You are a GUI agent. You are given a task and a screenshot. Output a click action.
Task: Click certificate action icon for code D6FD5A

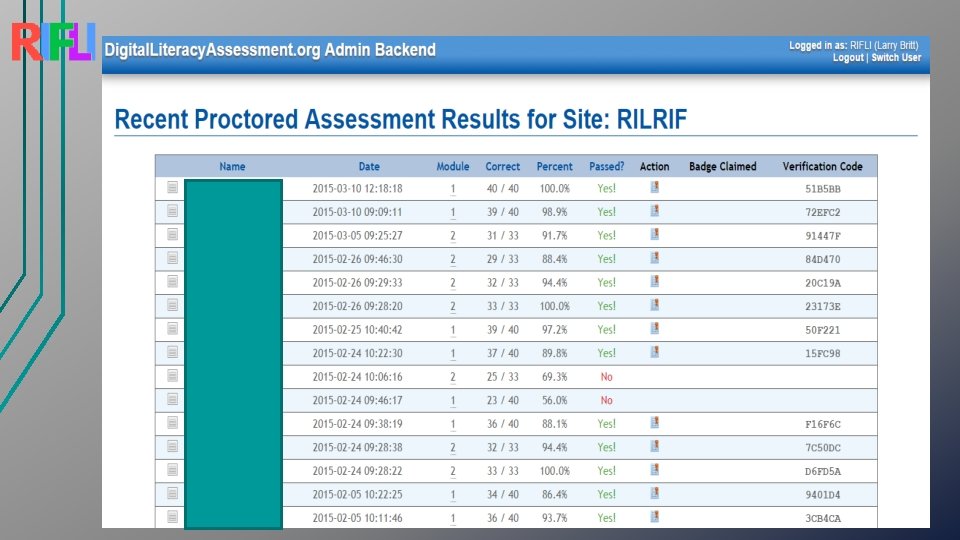[x=654, y=470]
